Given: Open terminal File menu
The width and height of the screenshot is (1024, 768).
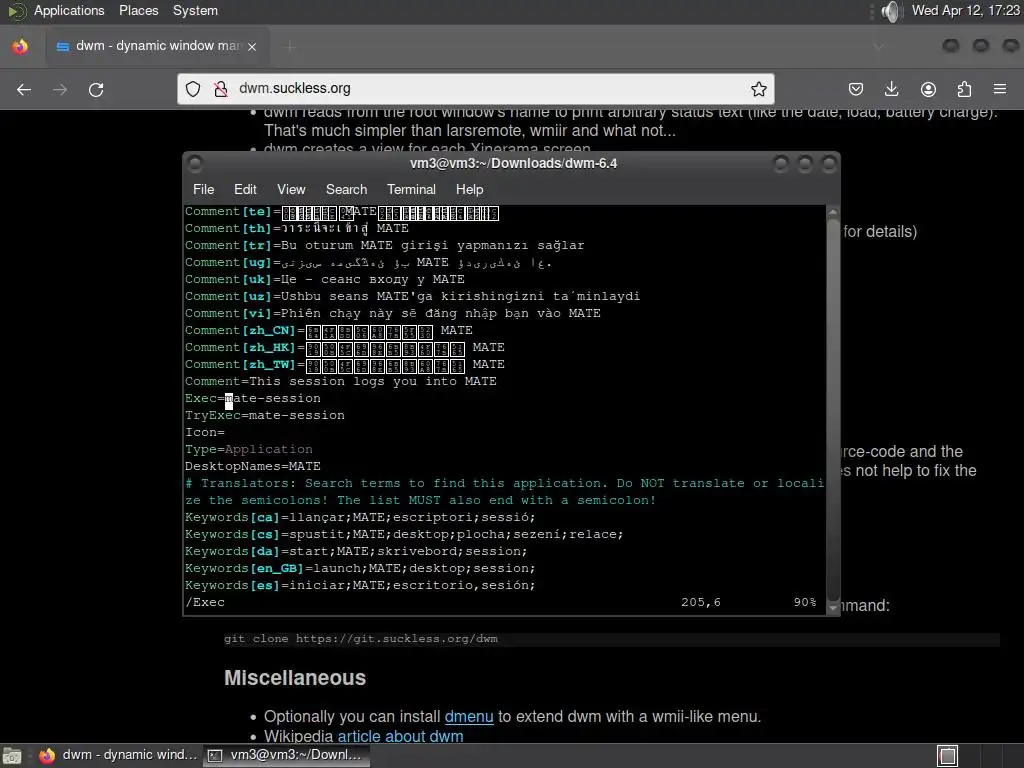Looking at the screenshot, I should click(x=203, y=189).
